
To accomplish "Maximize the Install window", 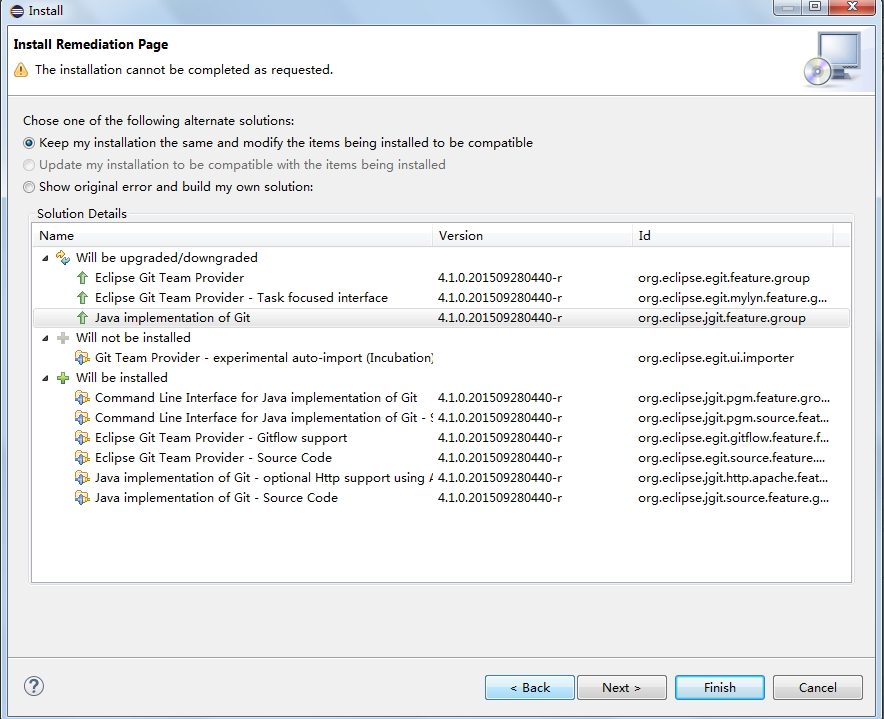I will (815, 7).
